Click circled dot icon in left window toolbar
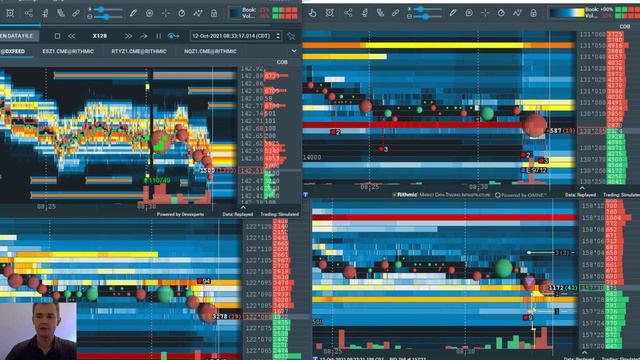The height and width of the screenshot is (360, 640). point(149,13)
